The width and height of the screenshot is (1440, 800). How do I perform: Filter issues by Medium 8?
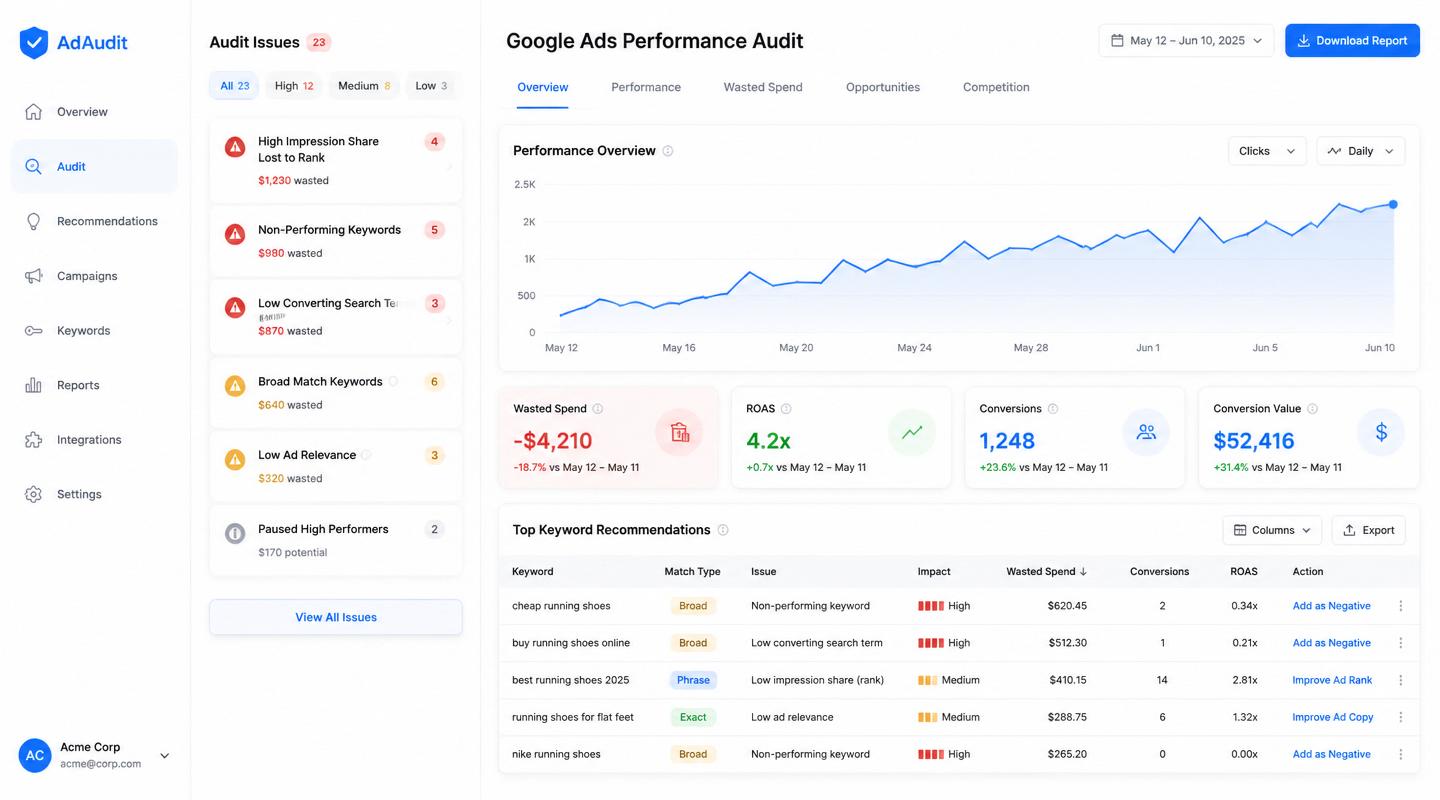pos(364,86)
